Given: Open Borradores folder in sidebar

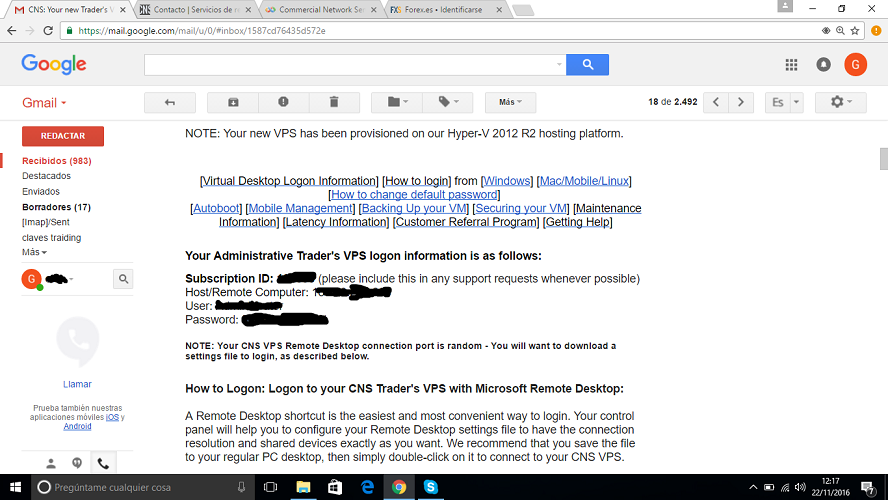Looking at the screenshot, I should [56, 207].
